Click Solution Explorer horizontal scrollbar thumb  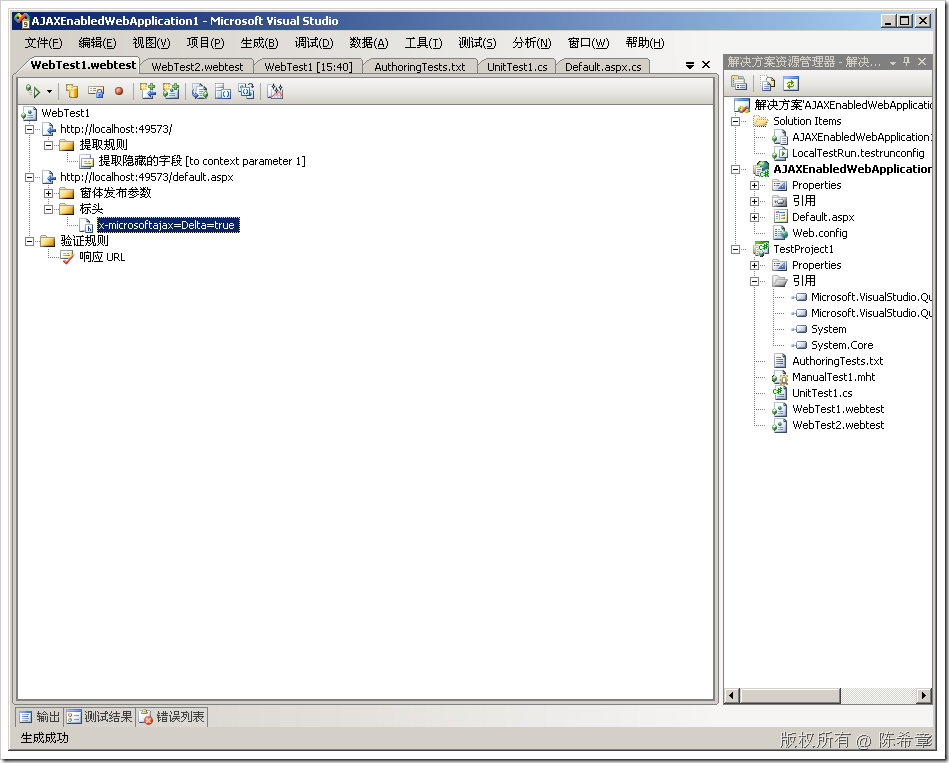pyautogui.click(x=790, y=696)
